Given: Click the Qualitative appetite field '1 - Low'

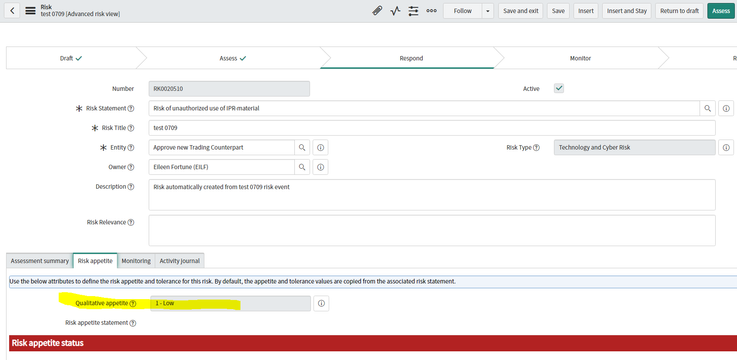Looking at the screenshot, I should click(x=230, y=304).
